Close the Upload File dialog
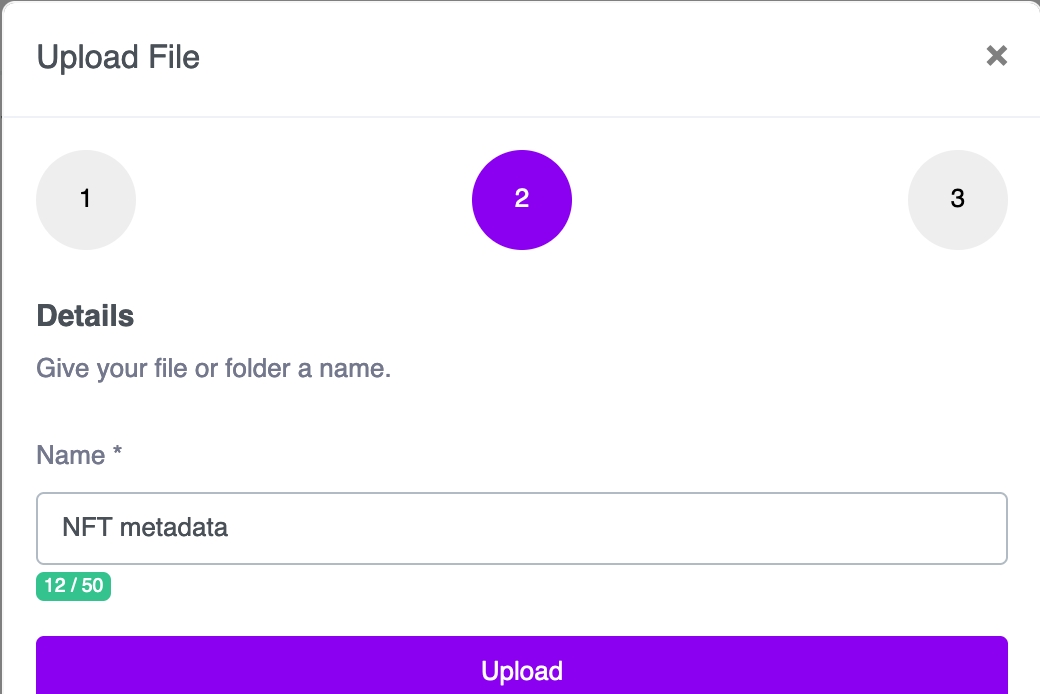 pyautogui.click(x=996, y=56)
